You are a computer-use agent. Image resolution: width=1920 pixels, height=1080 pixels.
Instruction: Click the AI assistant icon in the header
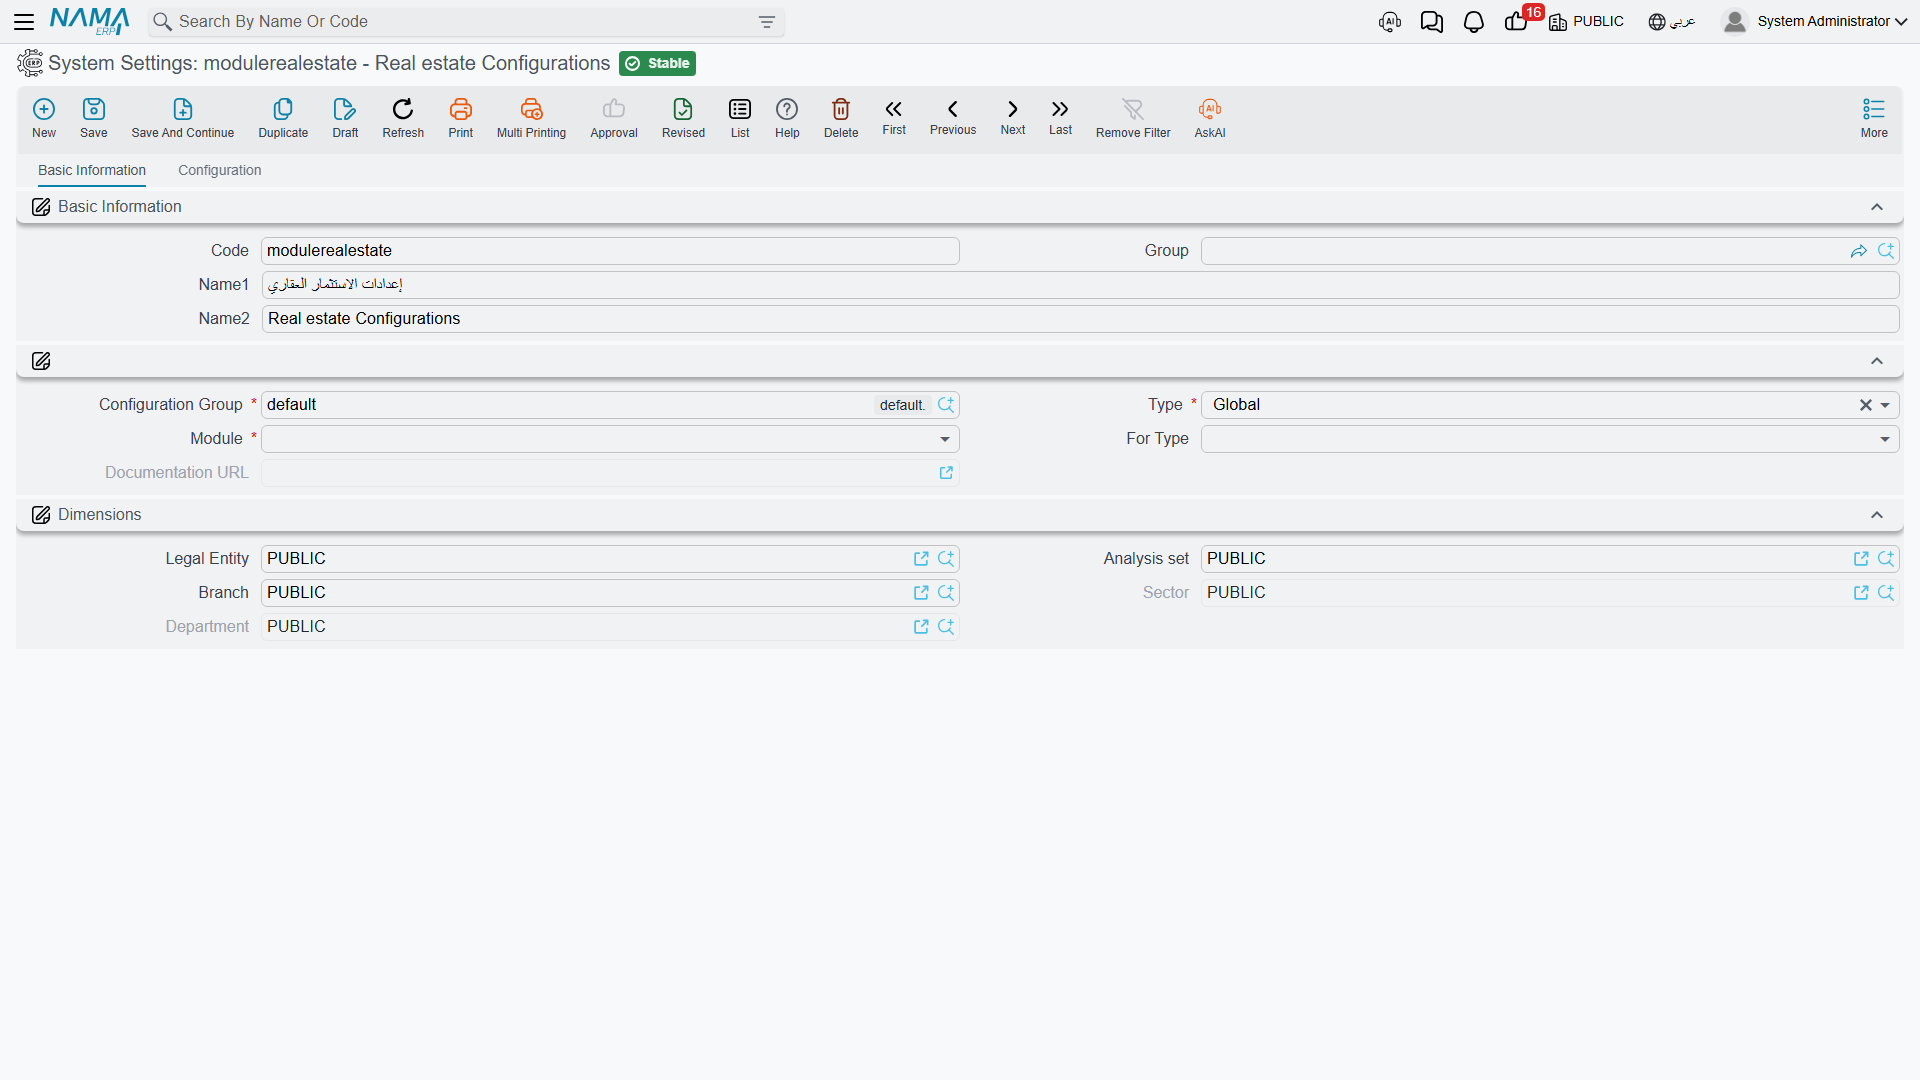[1390, 22]
